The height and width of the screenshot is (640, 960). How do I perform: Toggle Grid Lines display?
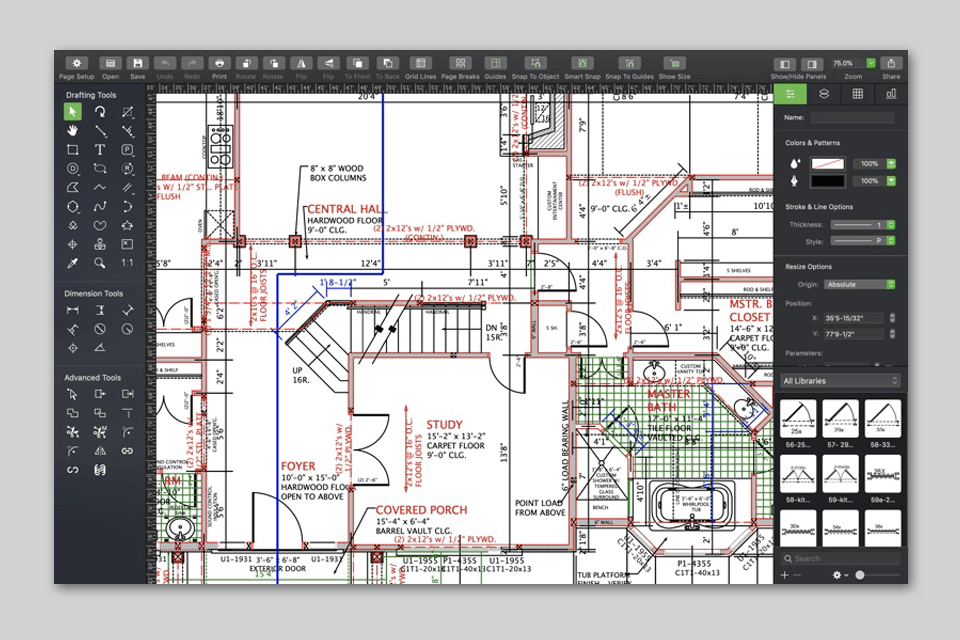click(x=421, y=63)
